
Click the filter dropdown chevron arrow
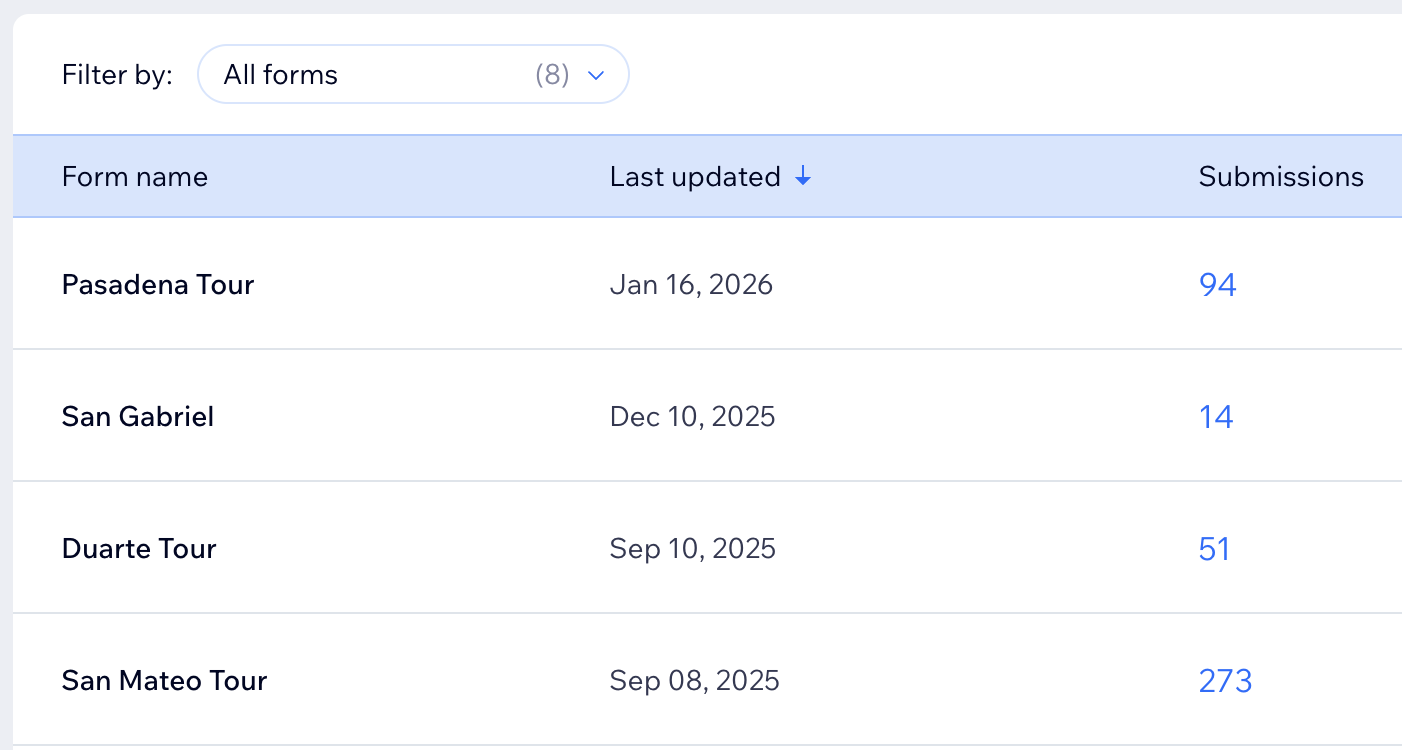point(596,75)
